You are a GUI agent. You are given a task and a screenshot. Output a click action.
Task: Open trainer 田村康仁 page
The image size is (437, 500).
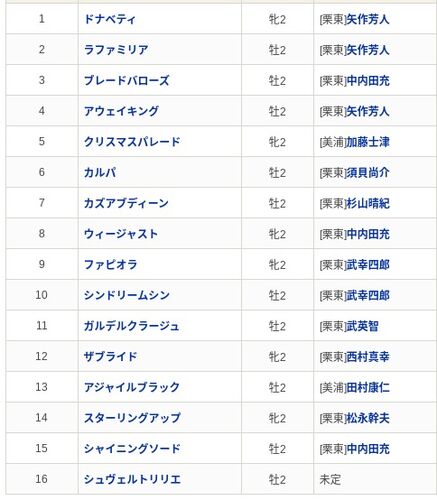[x=368, y=388]
